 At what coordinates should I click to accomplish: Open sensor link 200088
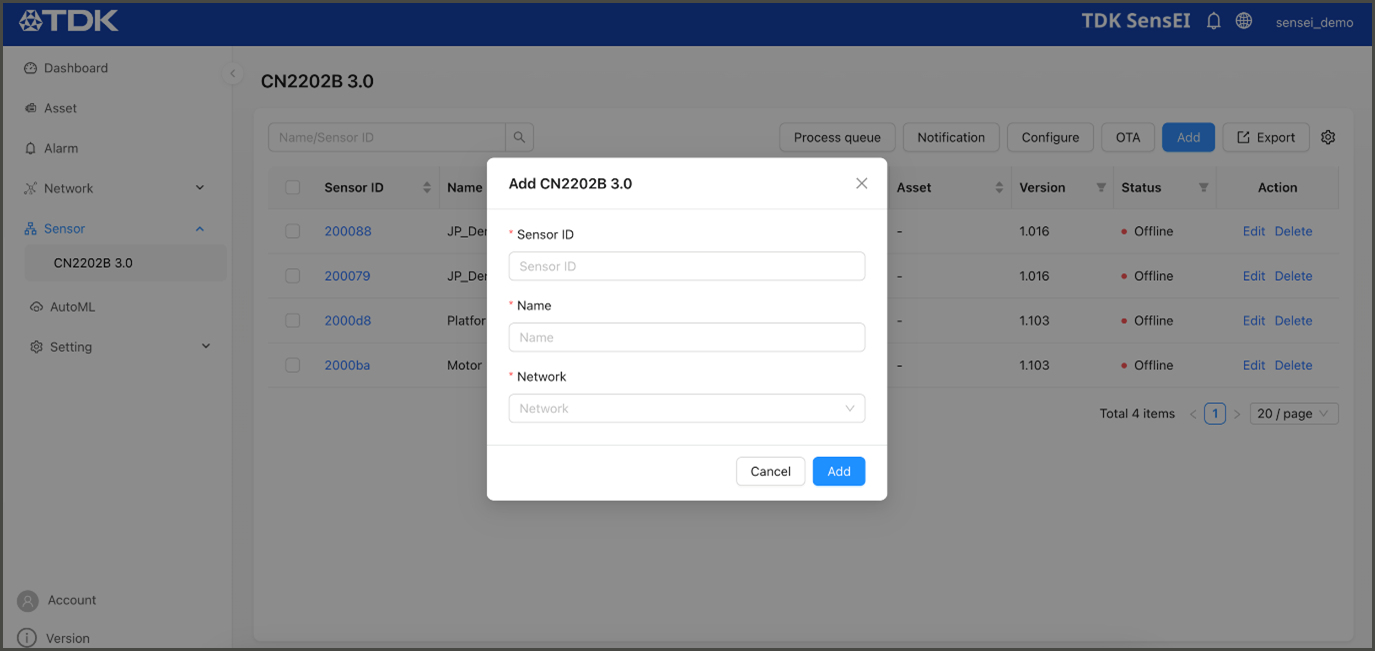348,231
